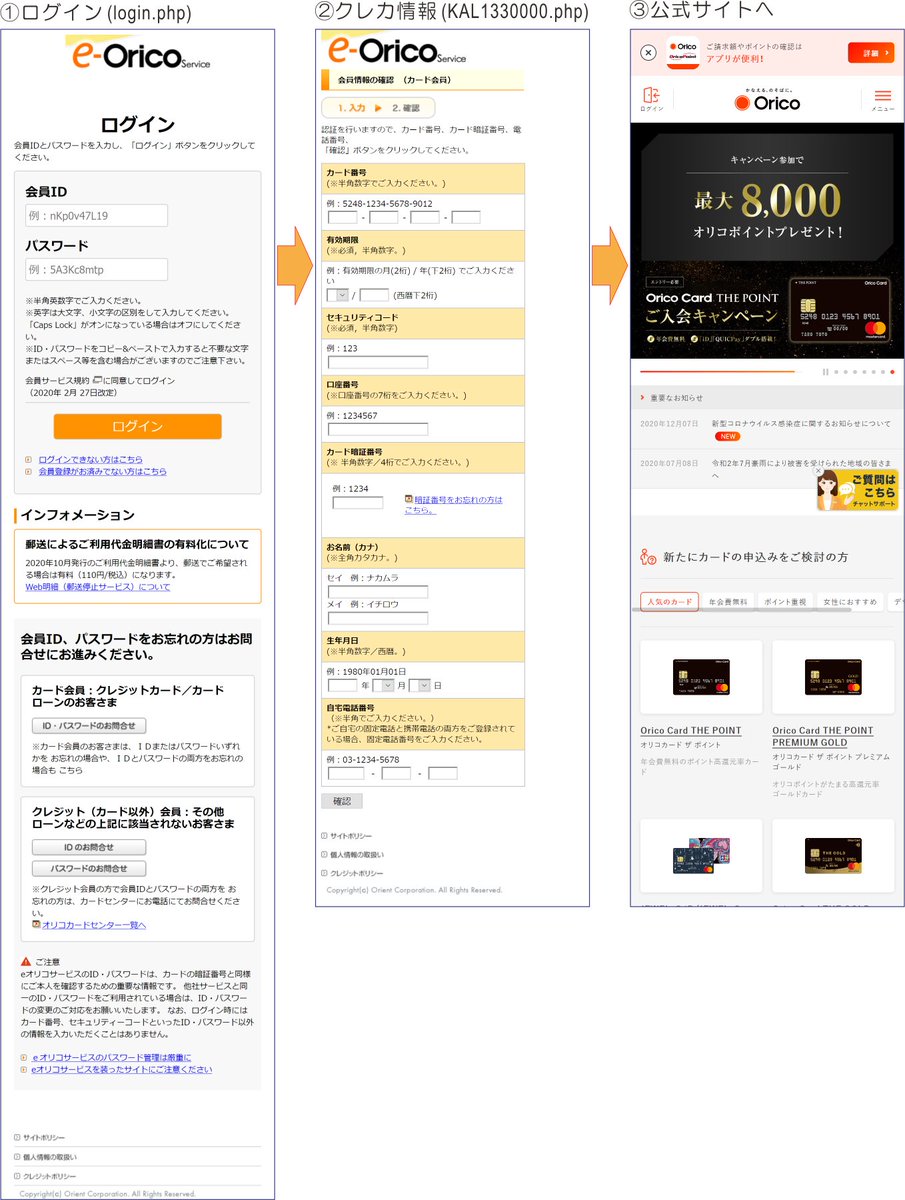
Task: Open the メニュー hamburger icon
Action: tap(882, 96)
